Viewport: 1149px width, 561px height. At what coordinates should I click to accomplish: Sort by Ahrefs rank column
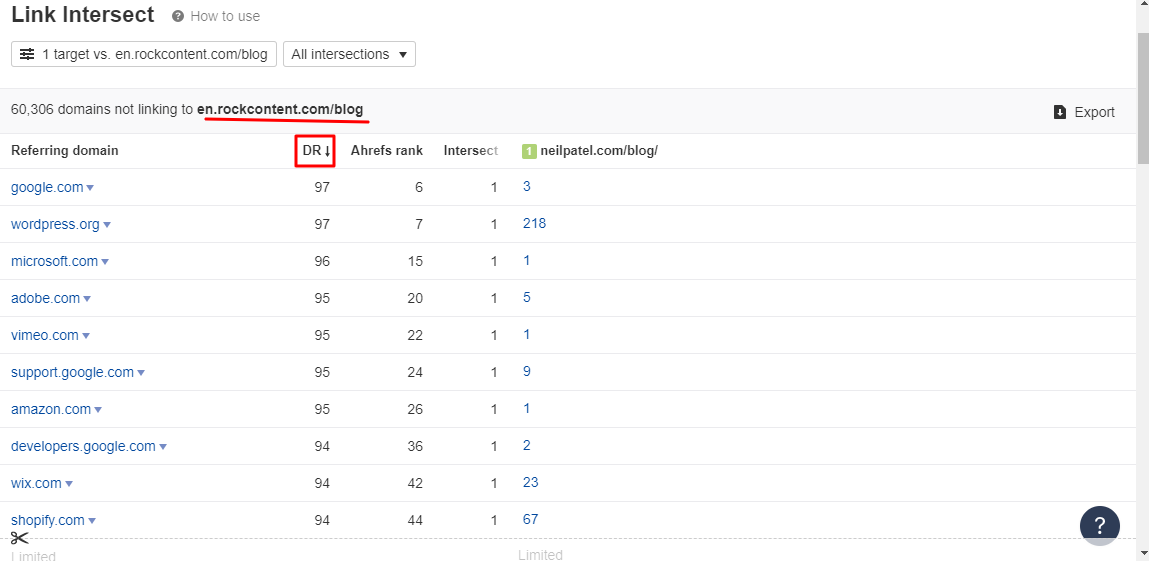coord(387,151)
